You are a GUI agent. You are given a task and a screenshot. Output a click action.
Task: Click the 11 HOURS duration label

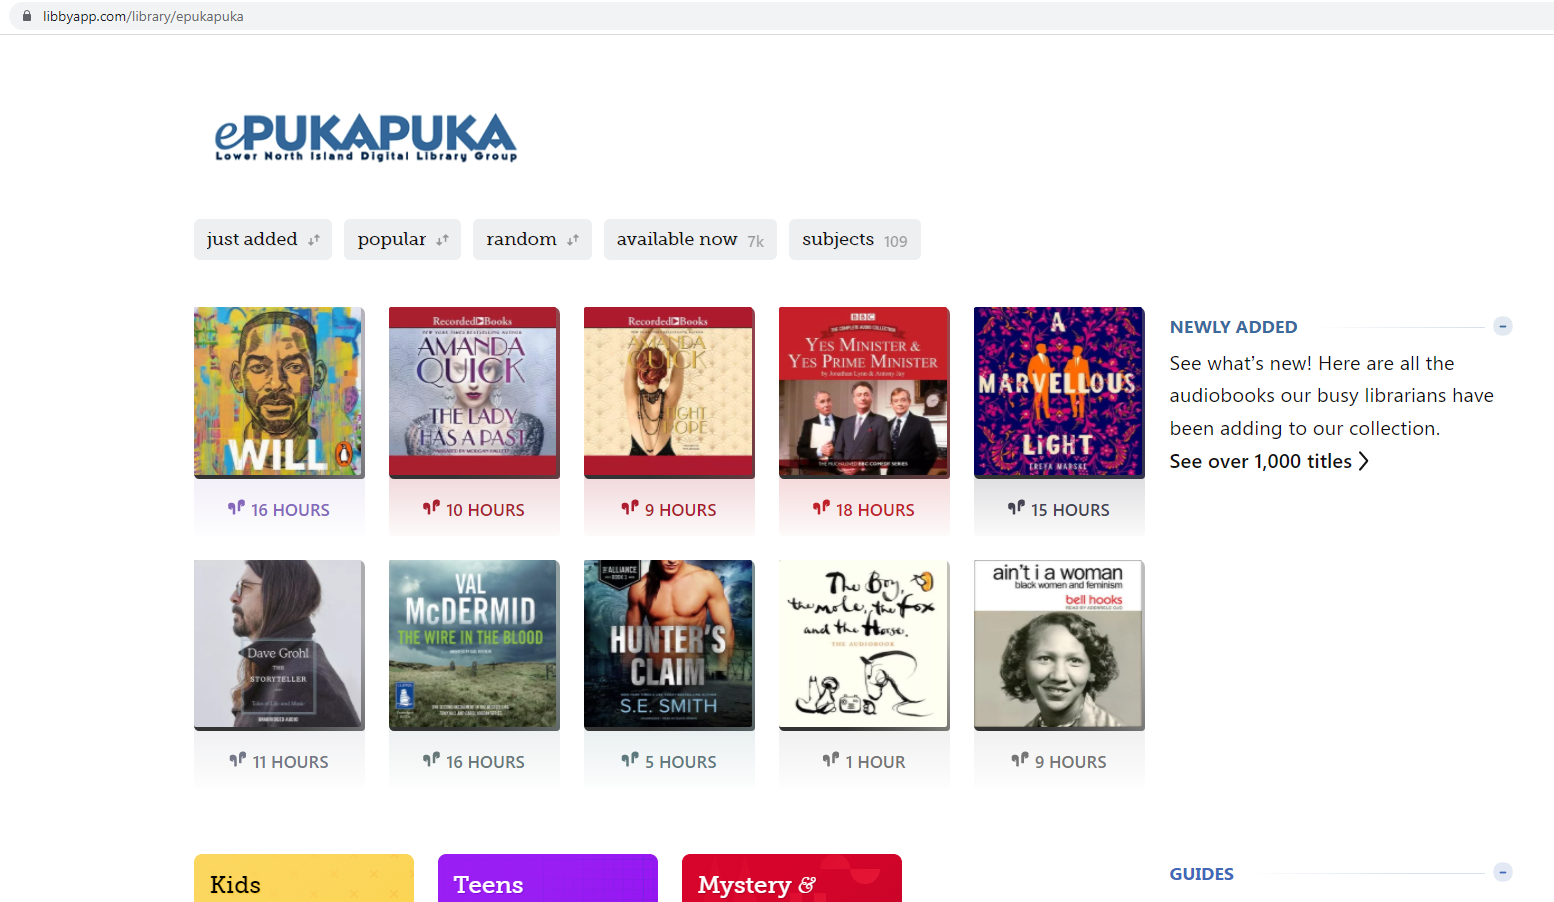(290, 762)
